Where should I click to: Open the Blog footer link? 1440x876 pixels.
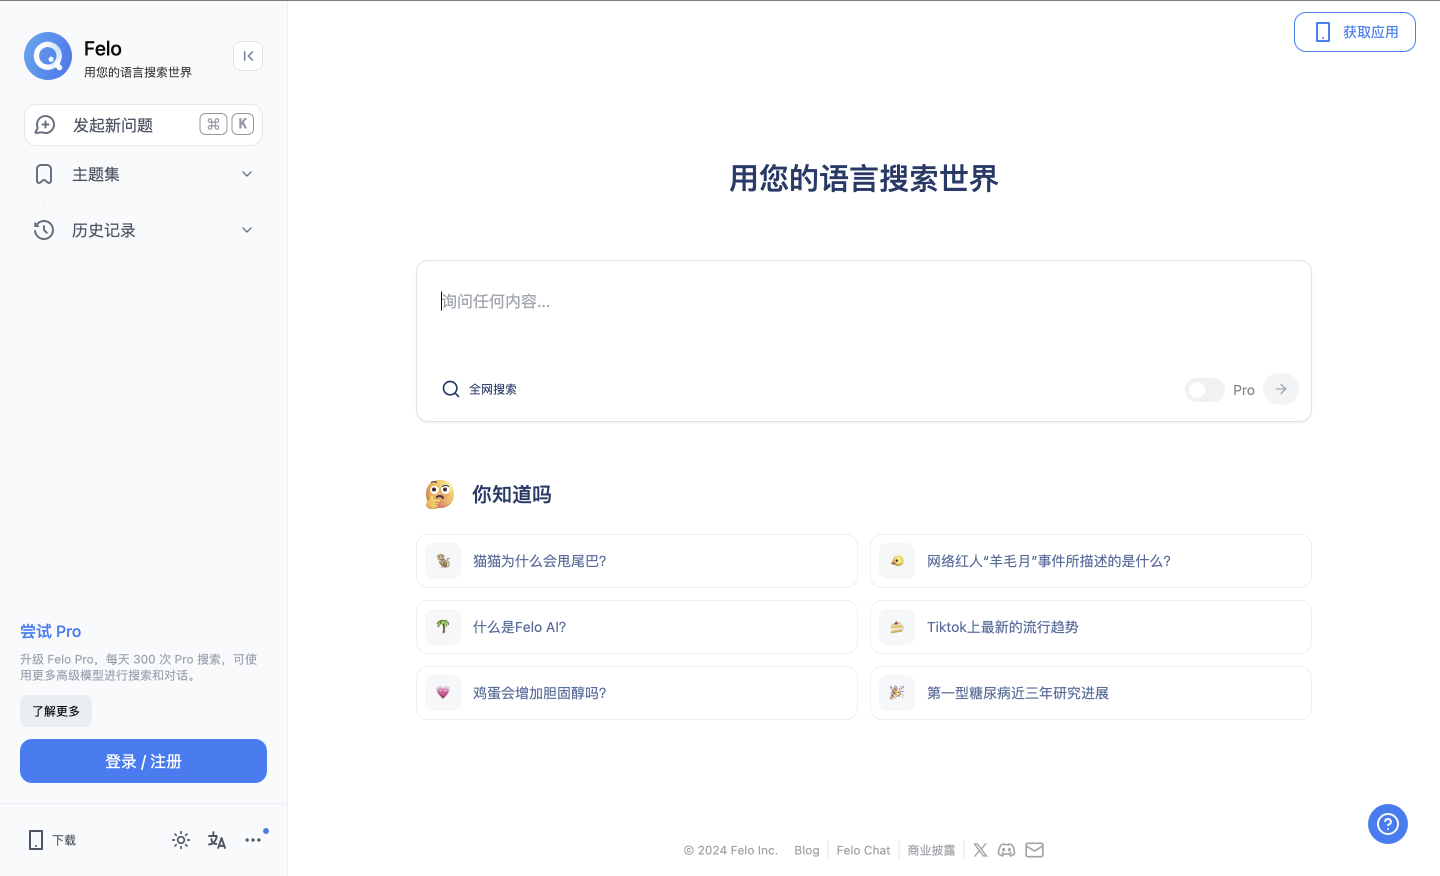pyautogui.click(x=807, y=850)
